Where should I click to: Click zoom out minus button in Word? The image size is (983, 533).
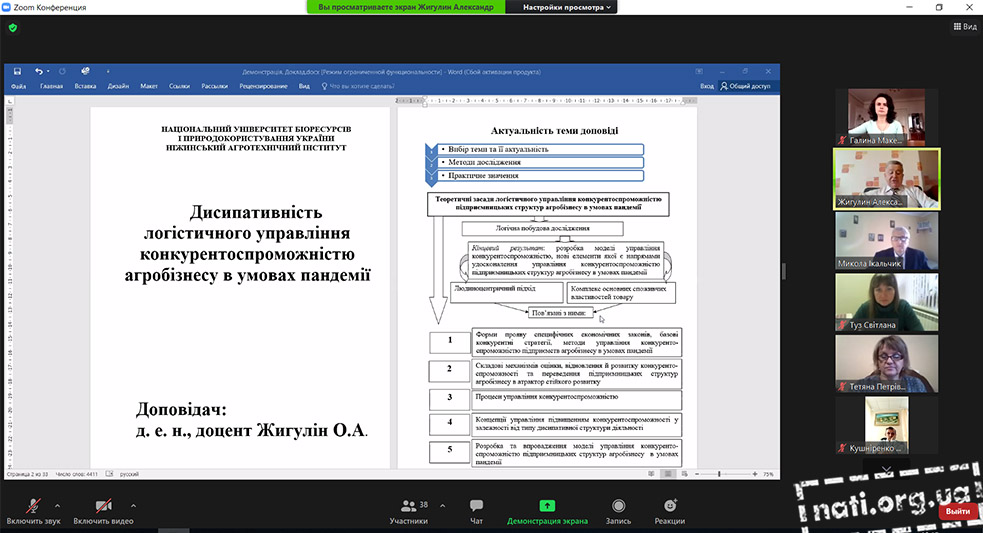[x=697, y=474]
